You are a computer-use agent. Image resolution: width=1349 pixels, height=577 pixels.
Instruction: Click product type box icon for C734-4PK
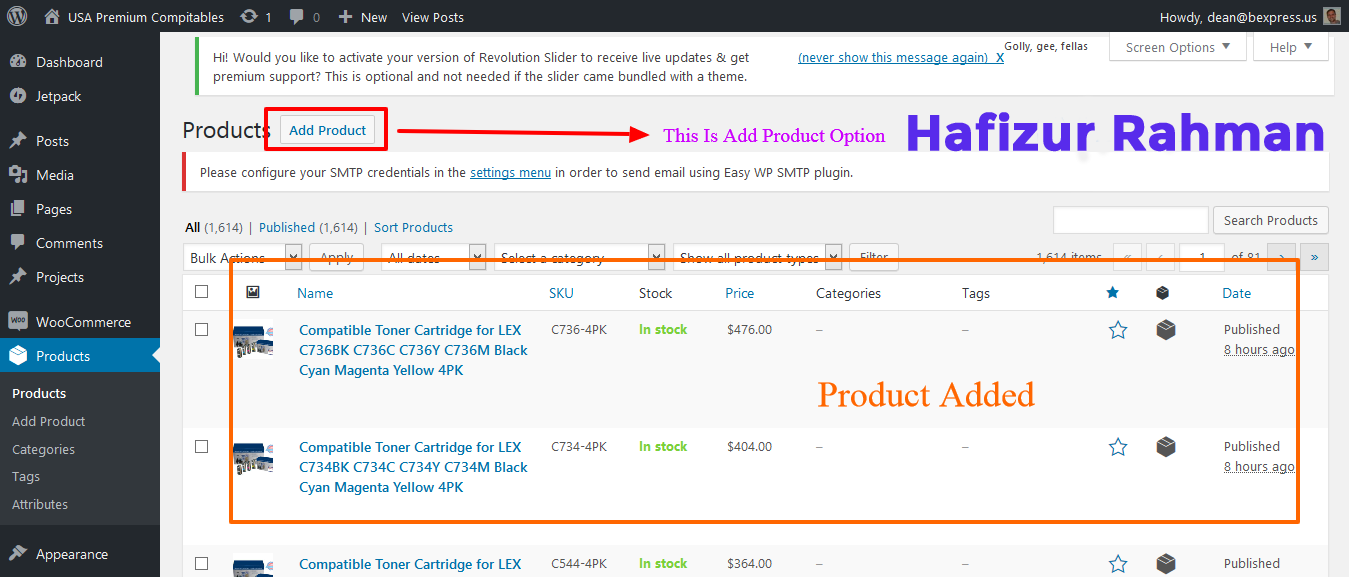[x=1166, y=447]
